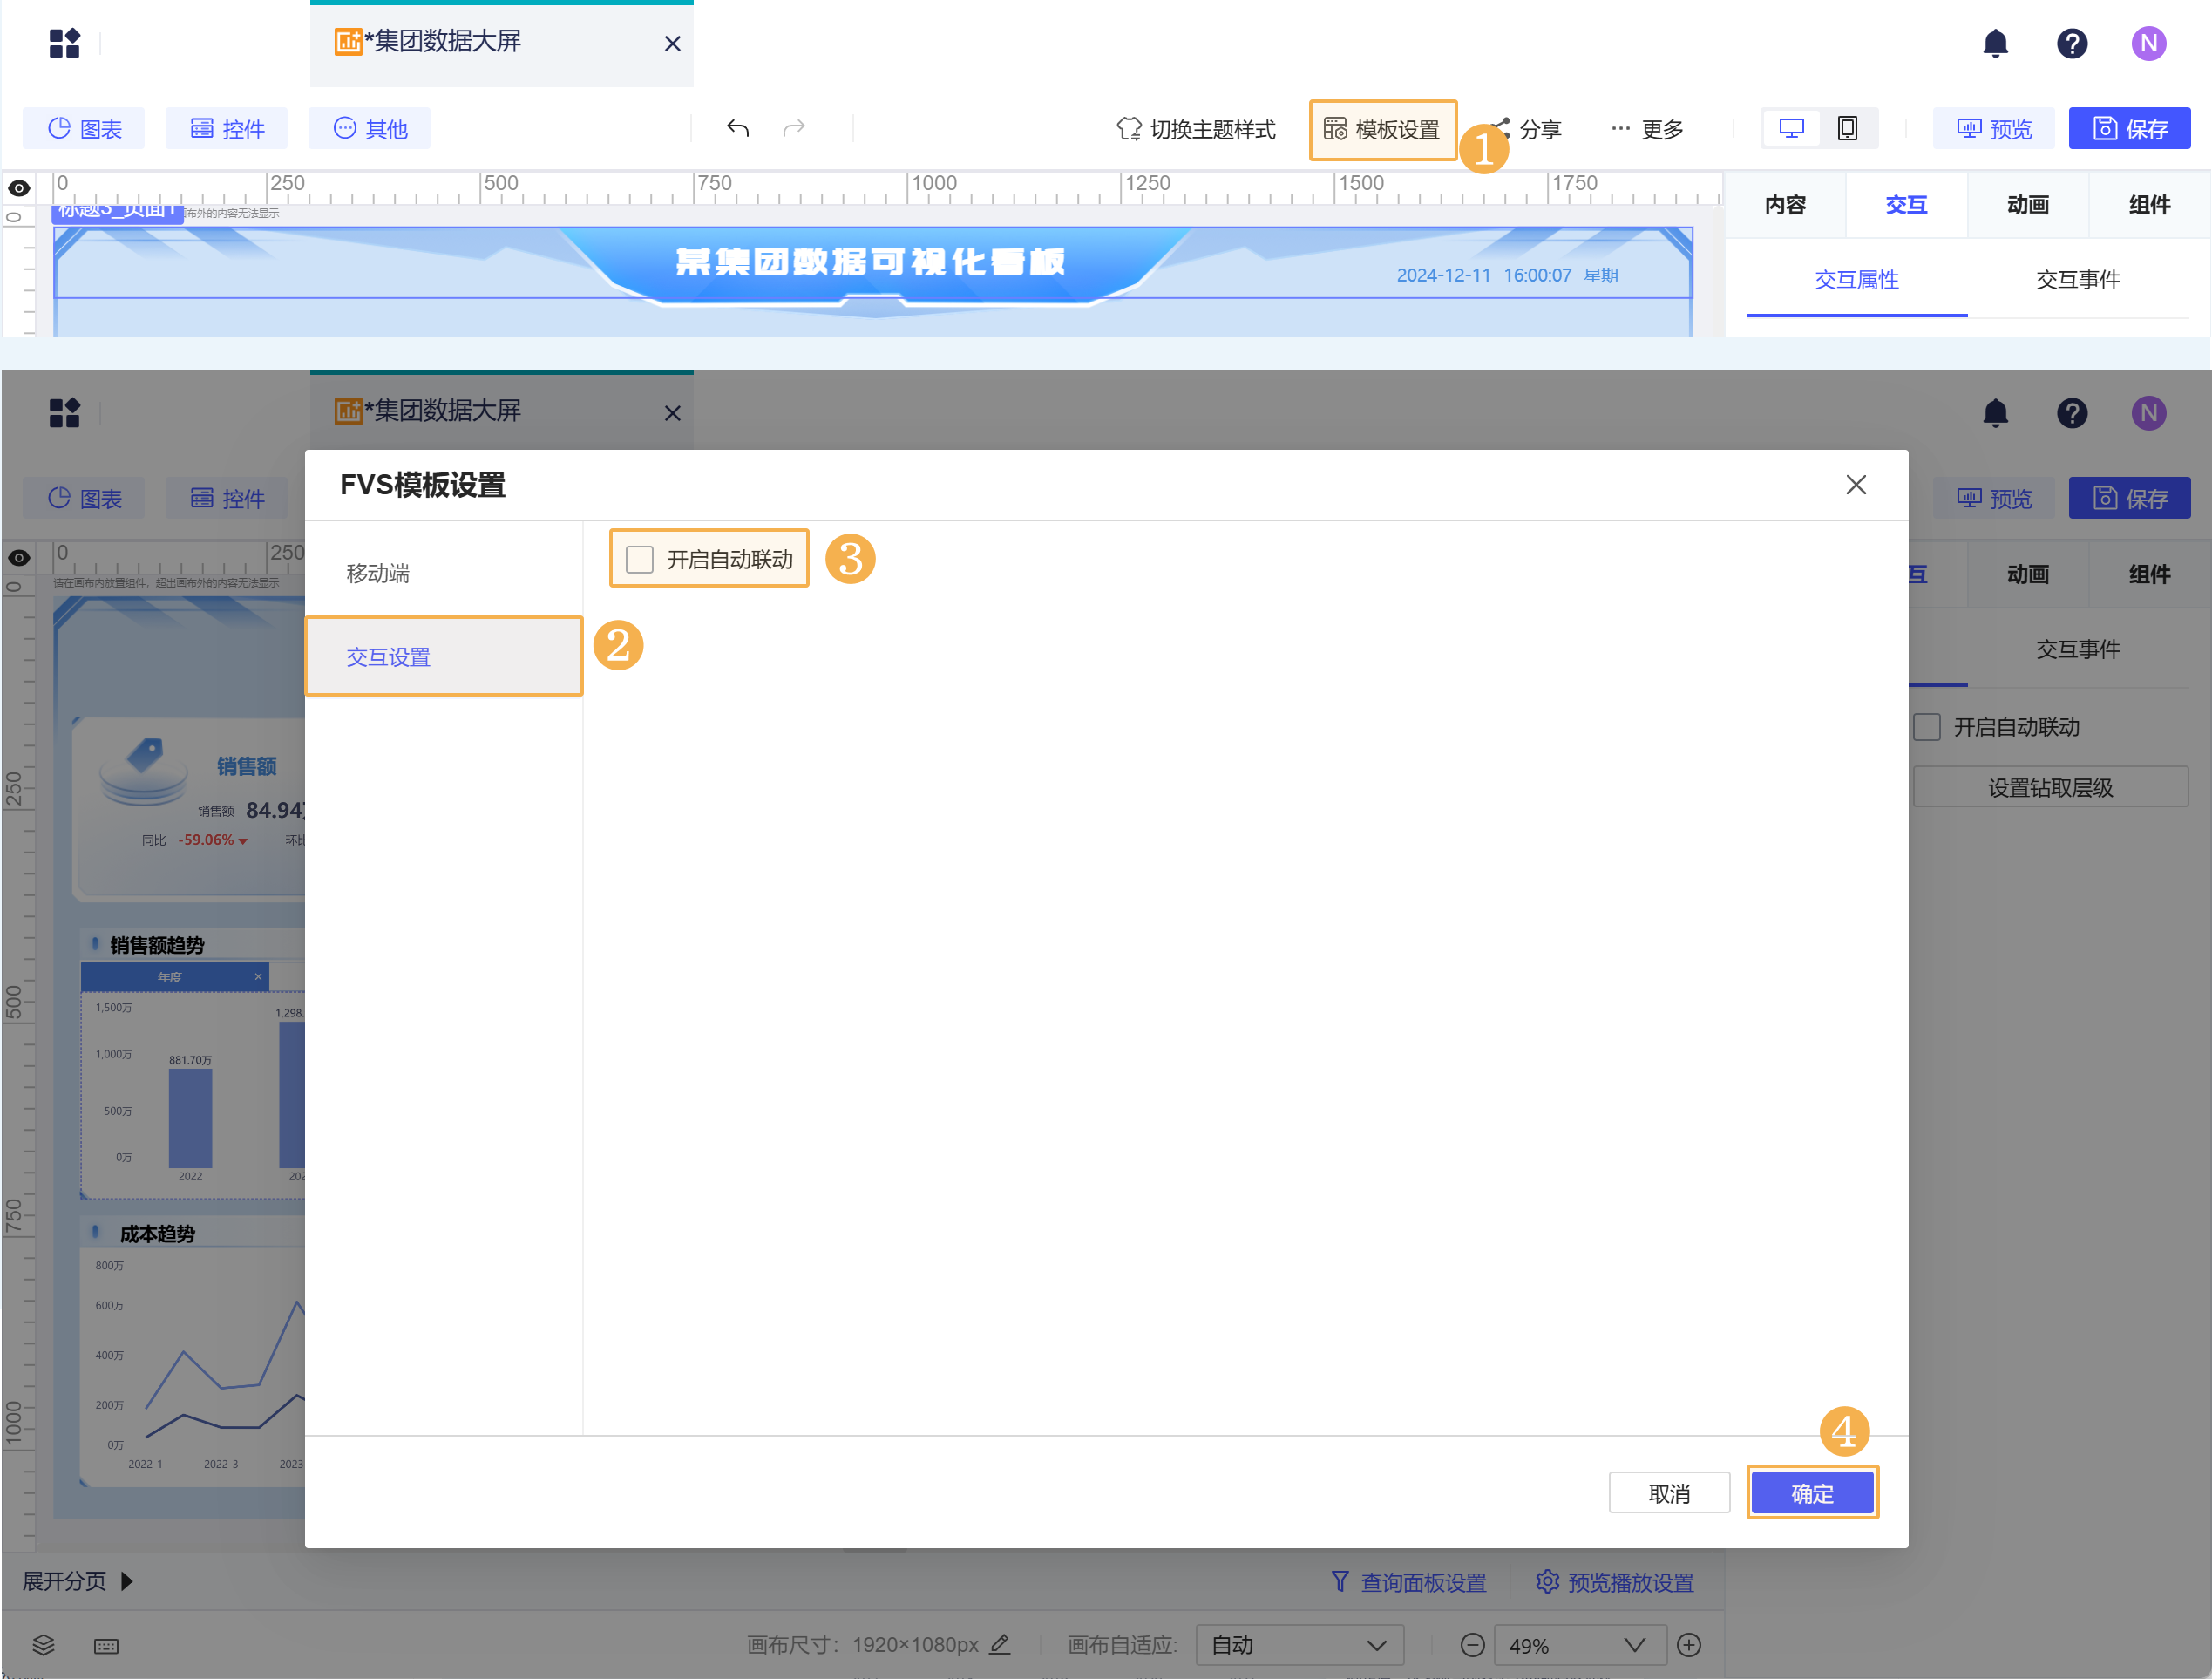Click the undo arrow icon
The height and width of the screenshot is (1679, 2212).
point(738,128)
